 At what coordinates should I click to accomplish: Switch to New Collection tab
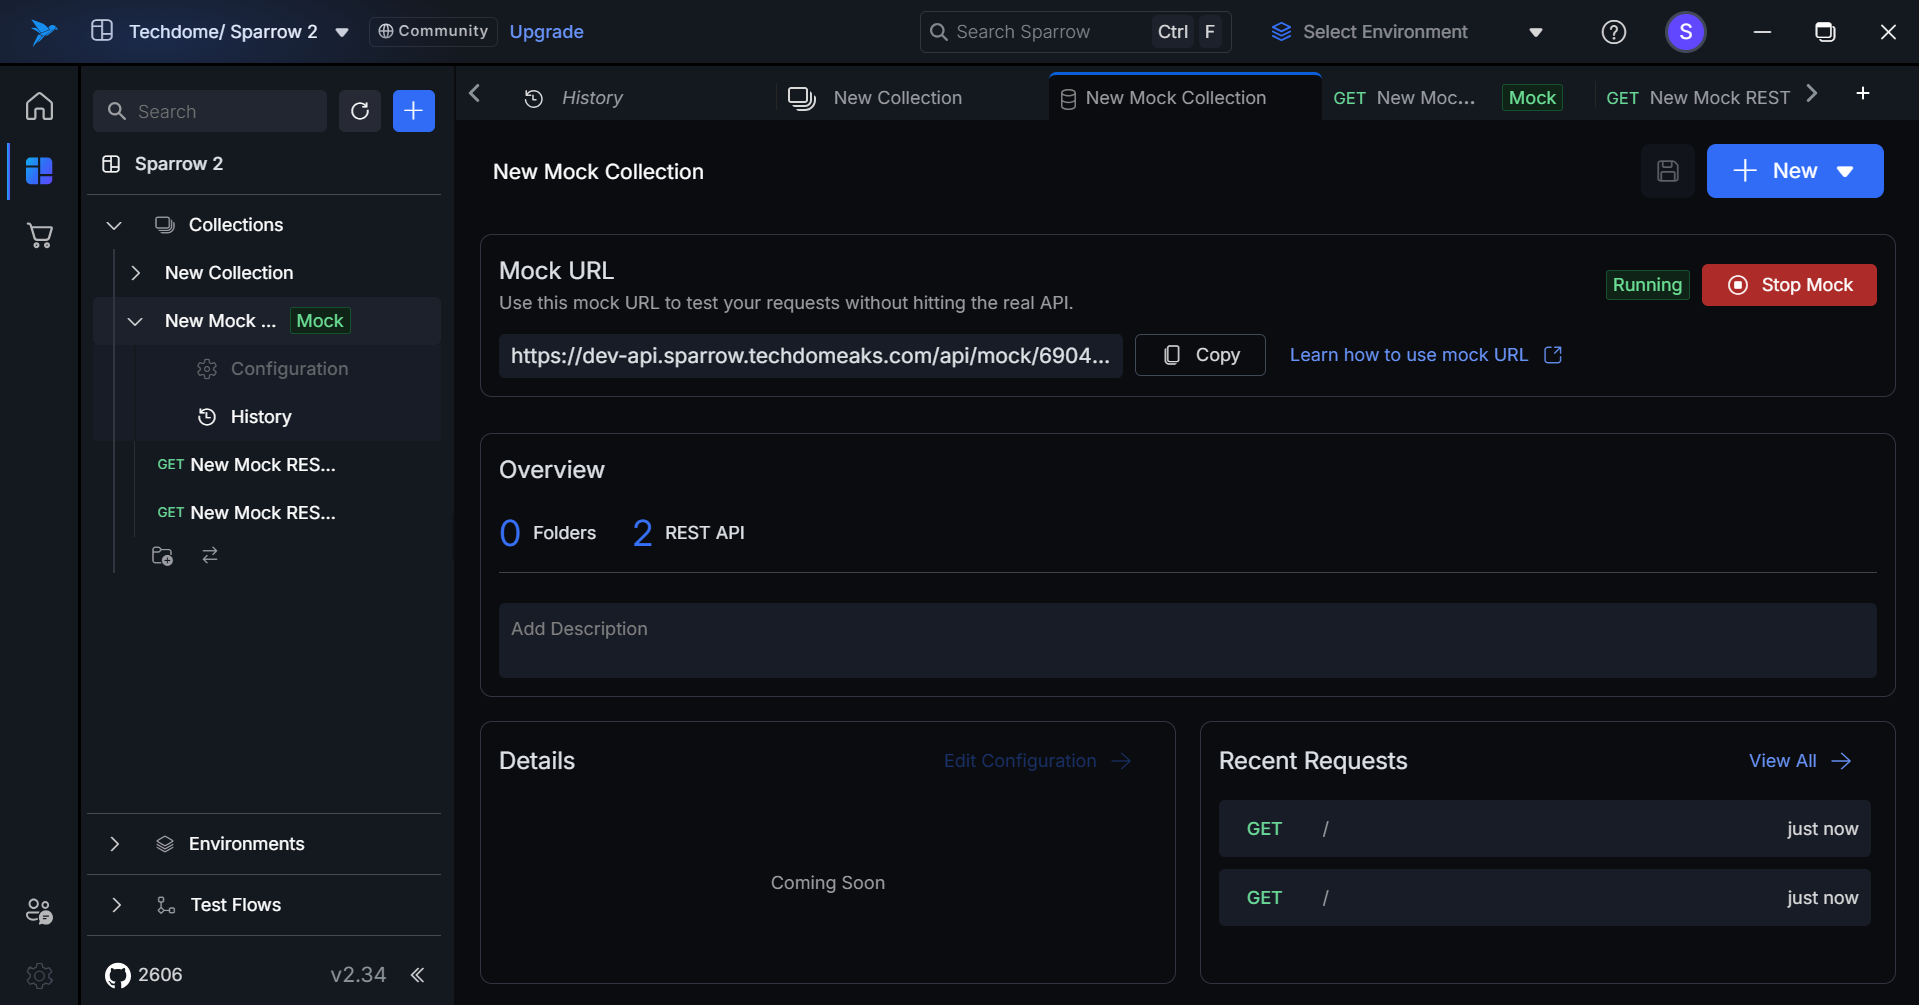pos(896,98)
